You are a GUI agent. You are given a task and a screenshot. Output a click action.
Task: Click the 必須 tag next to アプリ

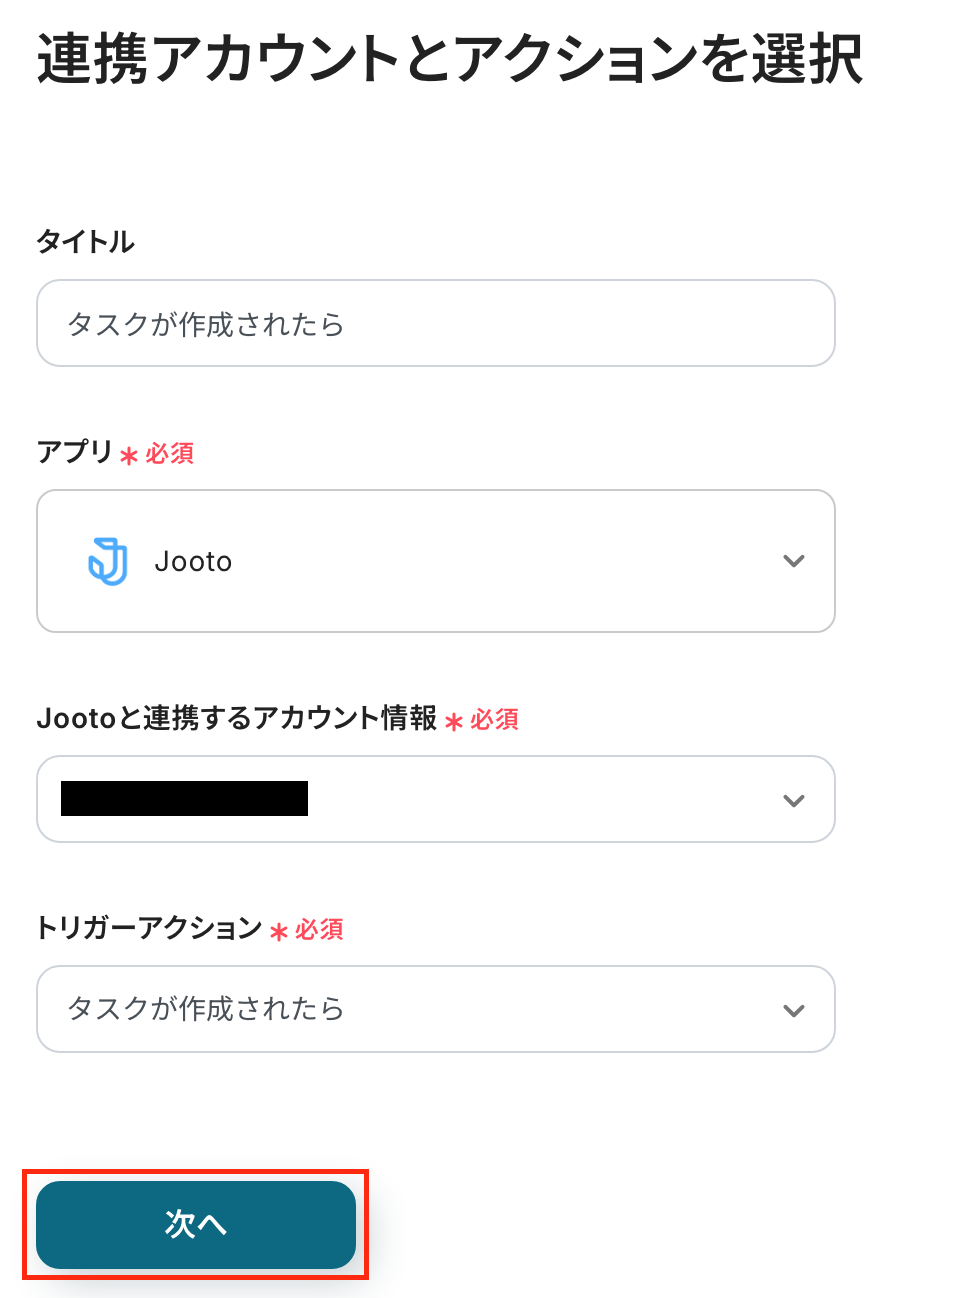(170, 454)
